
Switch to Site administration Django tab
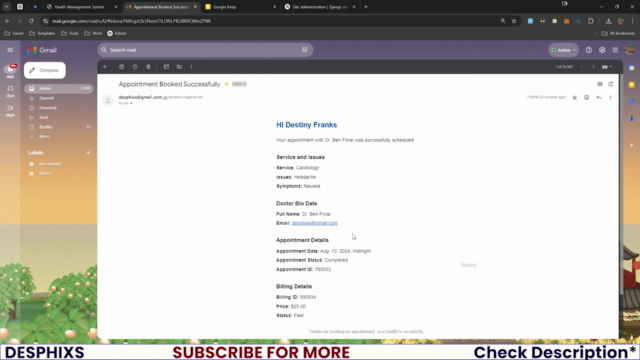click(320, 7)
